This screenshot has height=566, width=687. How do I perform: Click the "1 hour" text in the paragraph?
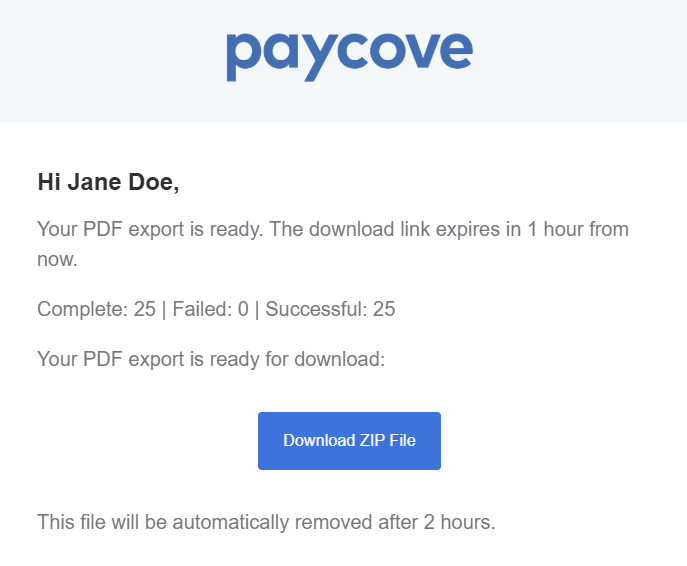click(555, 229)
